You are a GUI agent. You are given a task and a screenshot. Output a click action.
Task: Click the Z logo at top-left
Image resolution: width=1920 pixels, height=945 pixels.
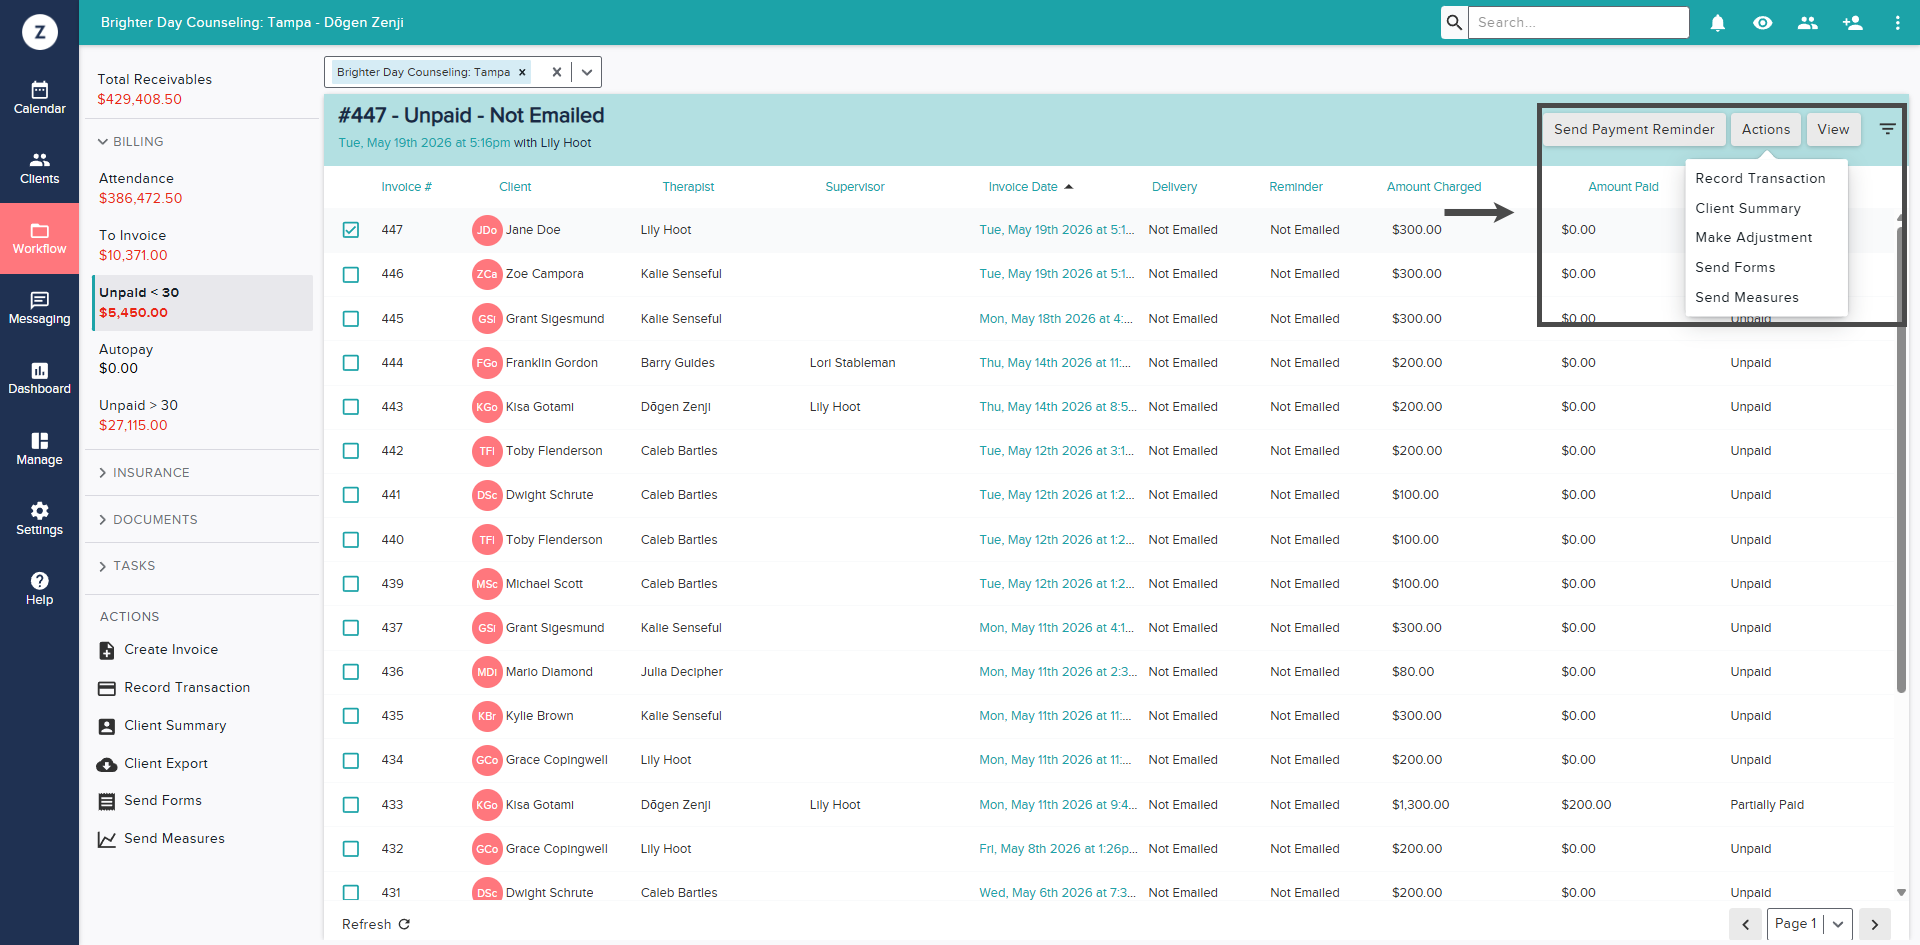pyautogui.click(x=40, y=32)
